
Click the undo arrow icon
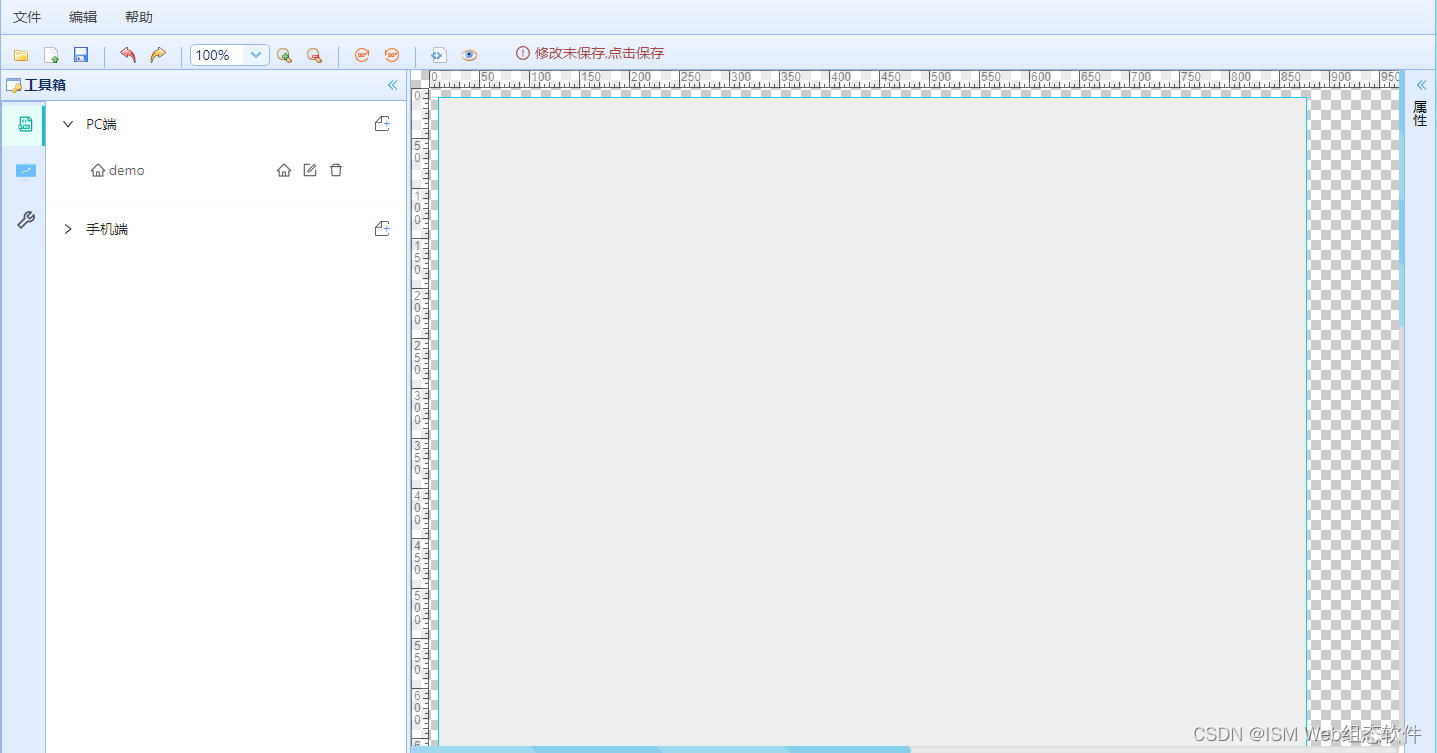tap(127, 55)
